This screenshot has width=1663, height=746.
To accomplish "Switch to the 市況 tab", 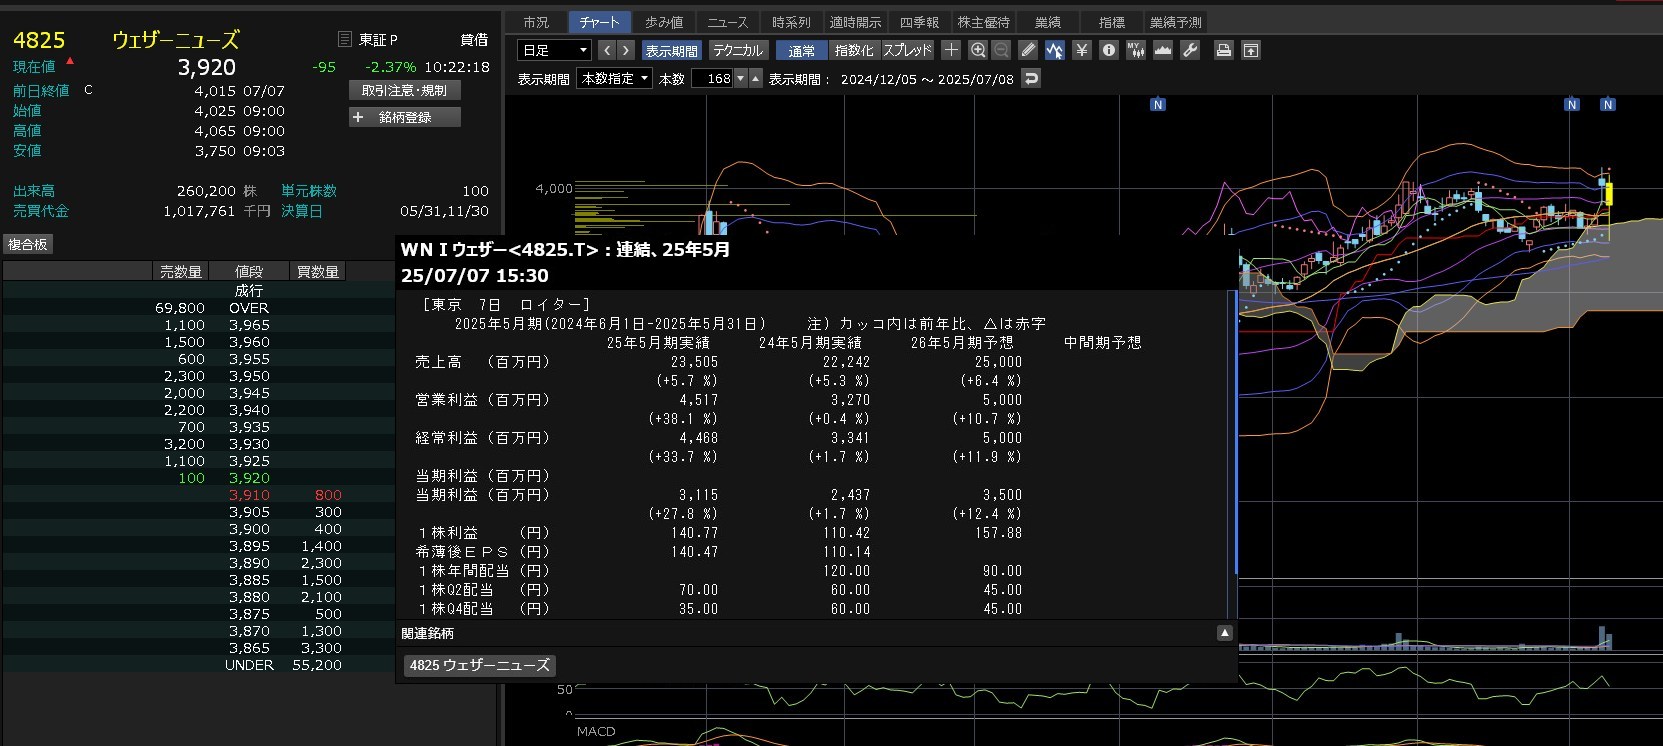I will point(536,22).
